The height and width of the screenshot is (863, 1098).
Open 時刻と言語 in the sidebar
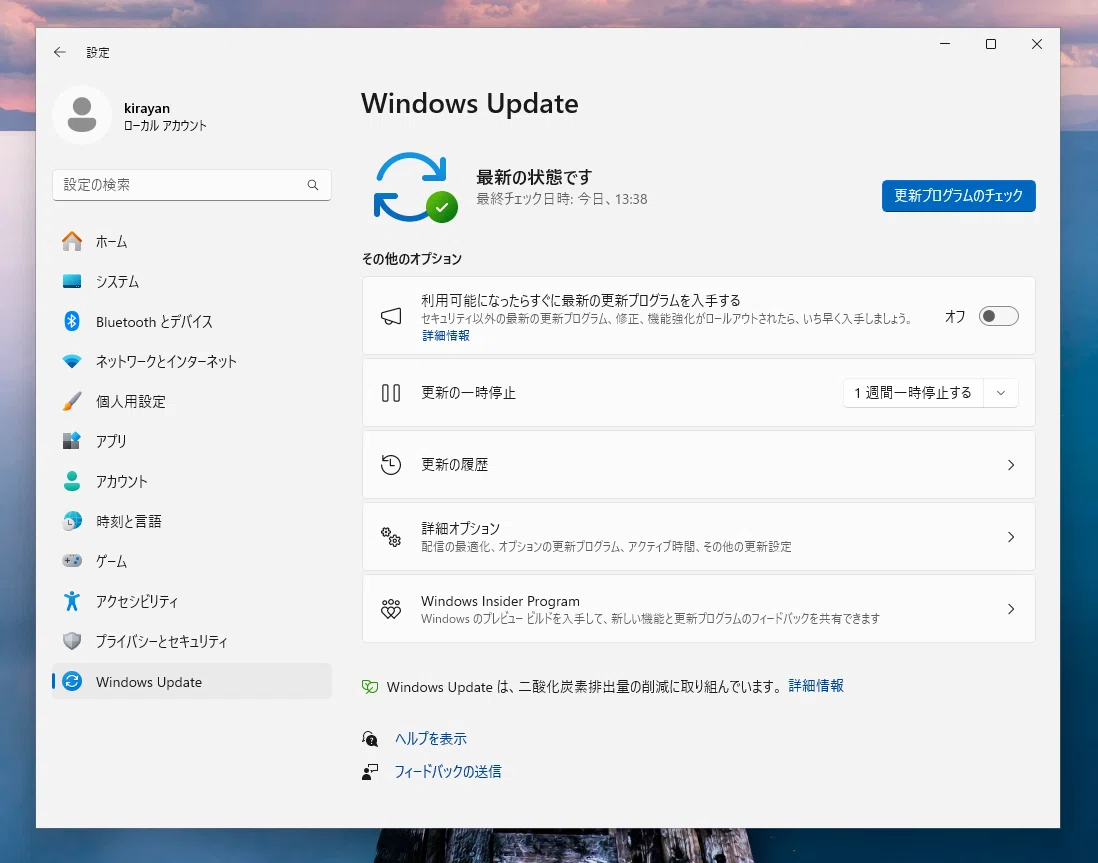[192, 521]
